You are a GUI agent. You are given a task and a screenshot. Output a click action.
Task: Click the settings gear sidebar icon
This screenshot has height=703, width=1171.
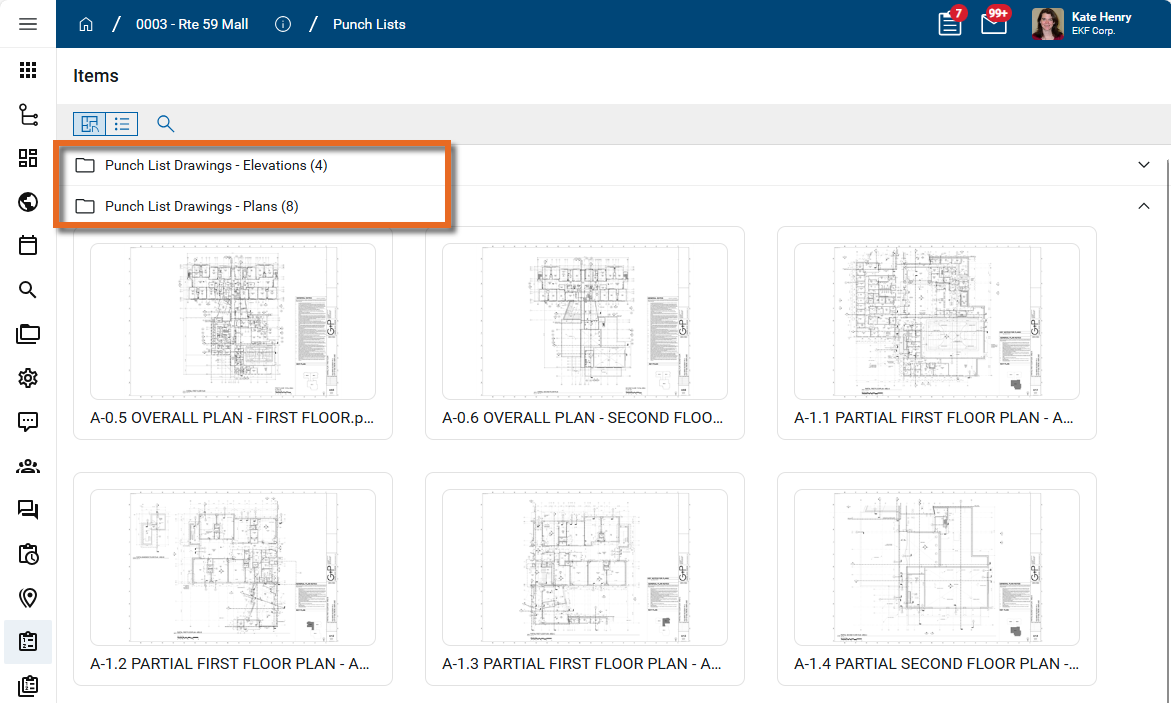pyautogui.click(x=28, y=378)
